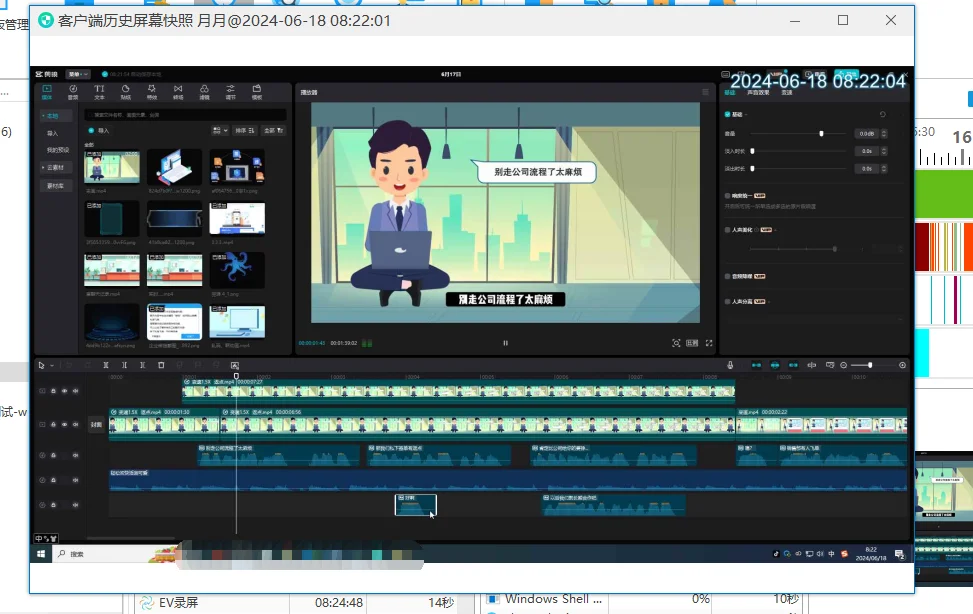Screen dimensions: 973x614
Task: Toggle visibility eye on top video track
Action: click(x=65, y=391)
